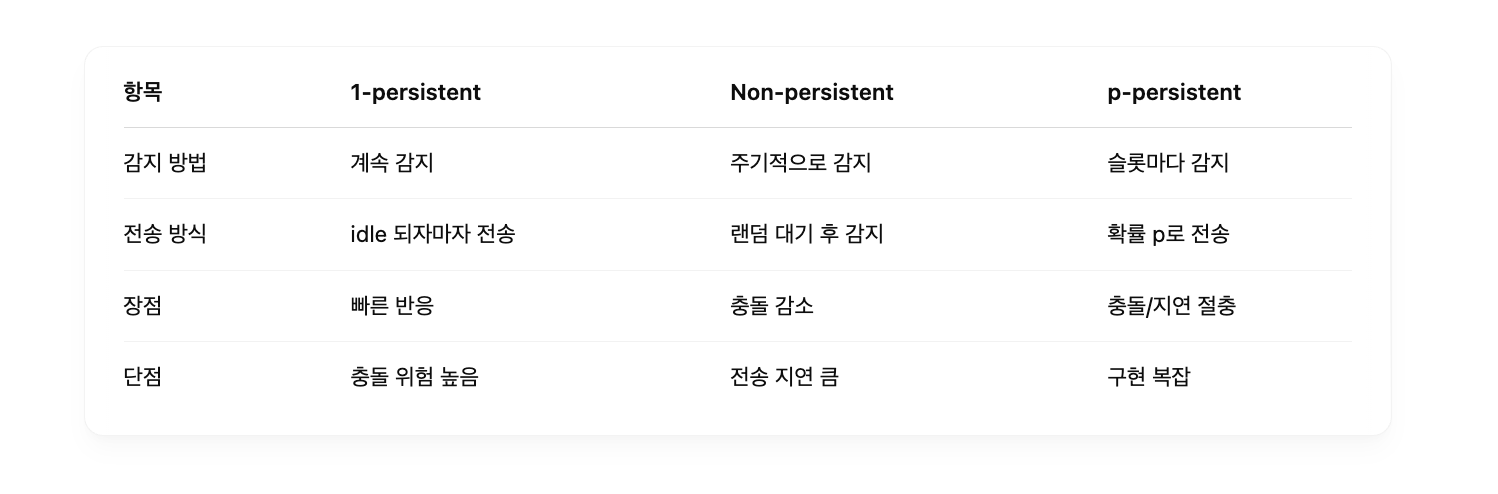This screenshot has height=494, width=1498.
Task: Select the 충돌 위험 높음 cell
Action: click(x=414, y=377)
